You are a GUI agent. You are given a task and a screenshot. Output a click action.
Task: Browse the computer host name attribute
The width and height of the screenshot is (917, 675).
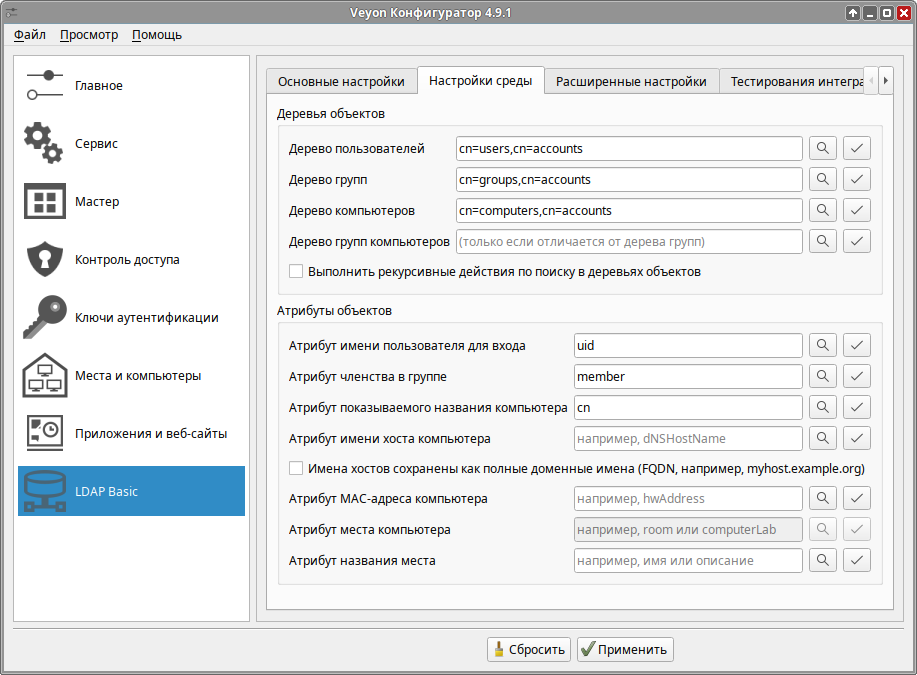[x=822, y=439]
